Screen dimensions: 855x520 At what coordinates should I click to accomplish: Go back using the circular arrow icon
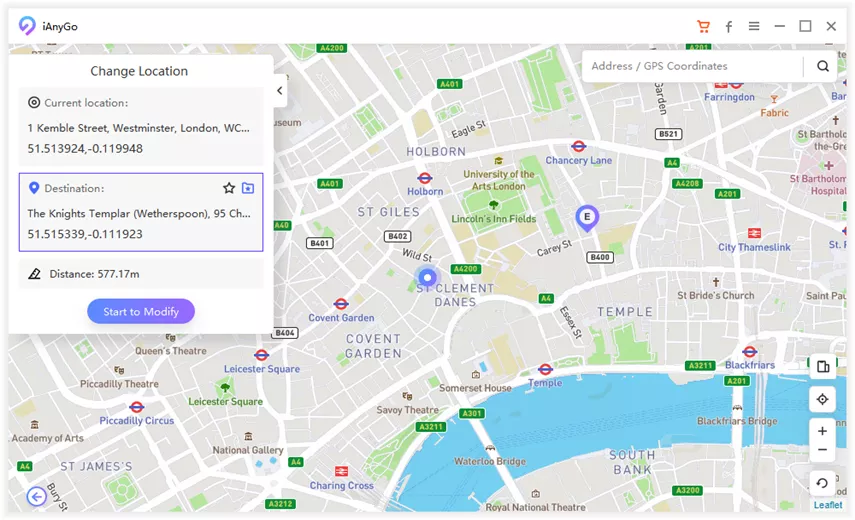click(x=37, y=497)
